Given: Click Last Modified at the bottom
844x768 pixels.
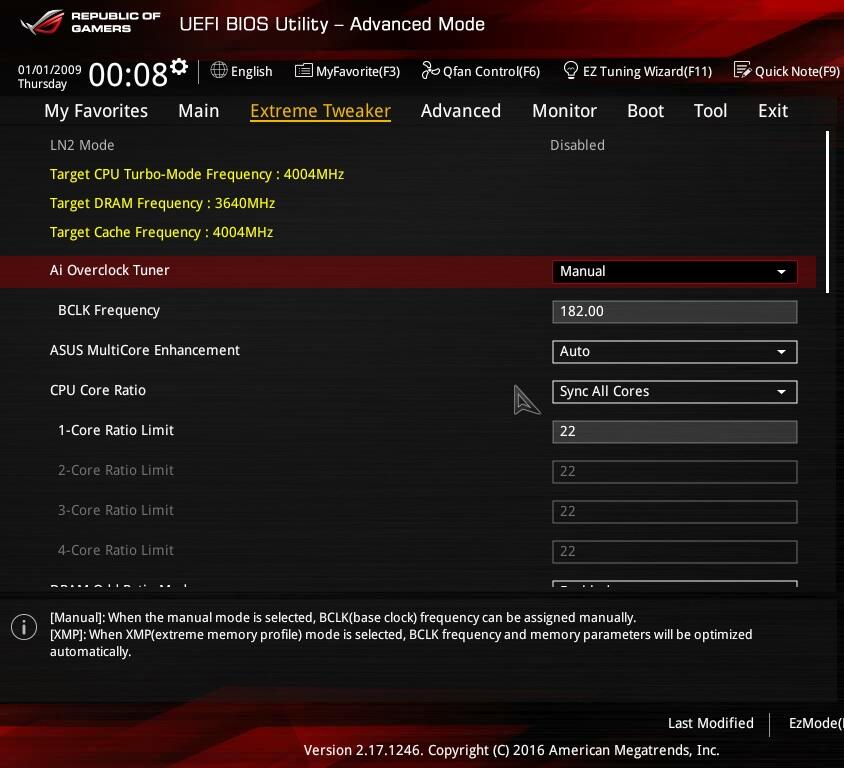Looking at the screenshot, I should click(711, 723).
